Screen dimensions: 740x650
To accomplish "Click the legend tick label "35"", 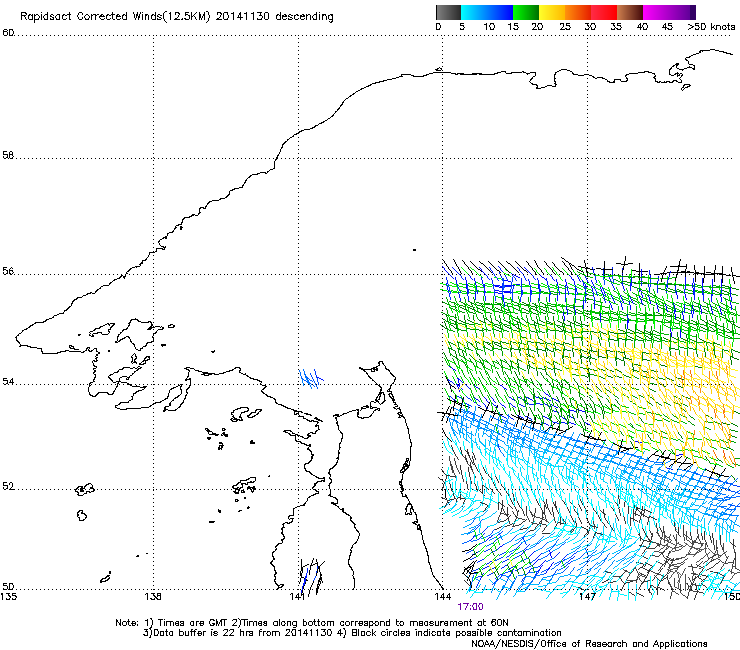I will [x=616, y=26].
